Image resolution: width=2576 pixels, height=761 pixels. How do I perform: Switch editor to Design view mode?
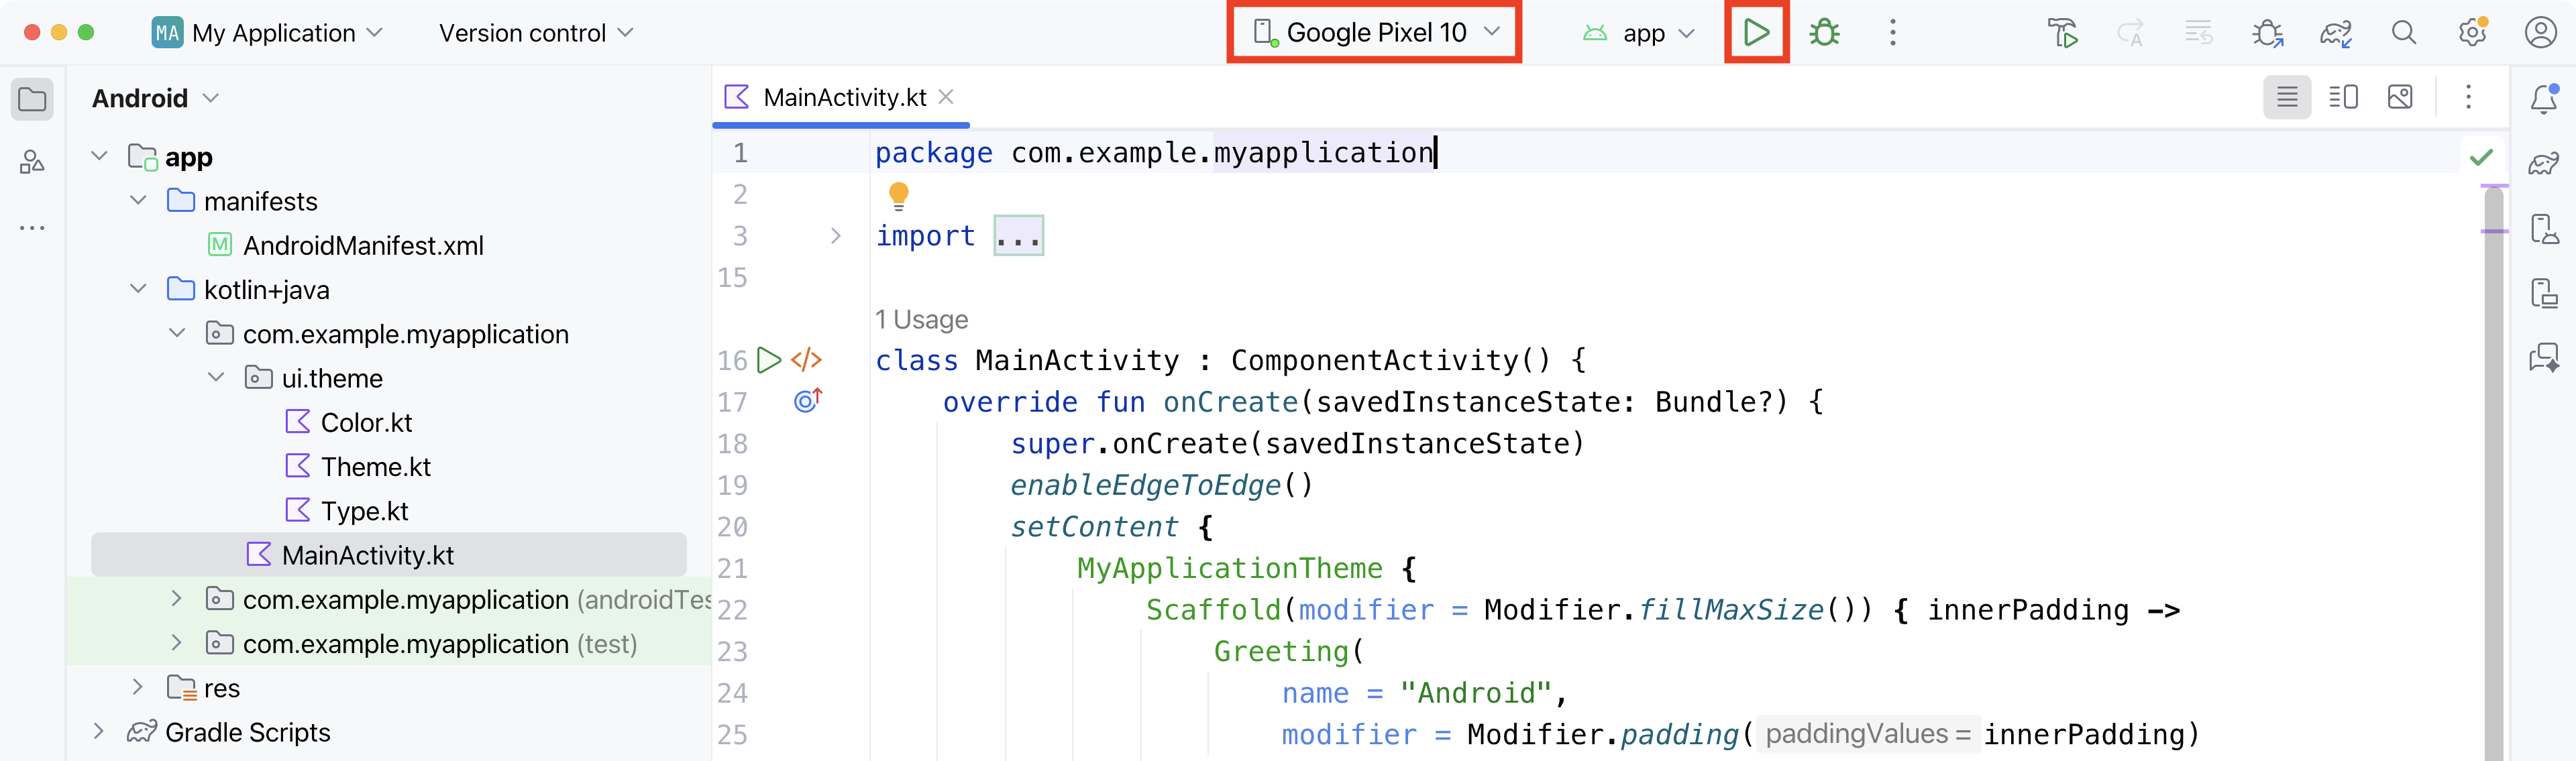point(2400,97)
